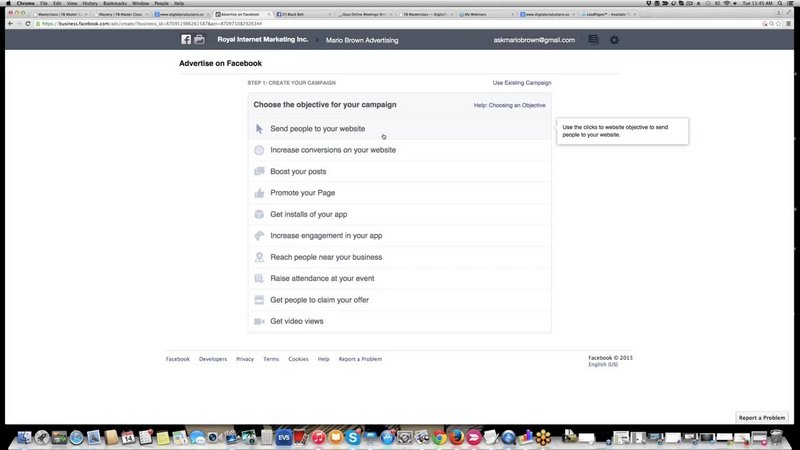
Task: Open the Chrome hamburger menu icon
Action: (788, 23)
